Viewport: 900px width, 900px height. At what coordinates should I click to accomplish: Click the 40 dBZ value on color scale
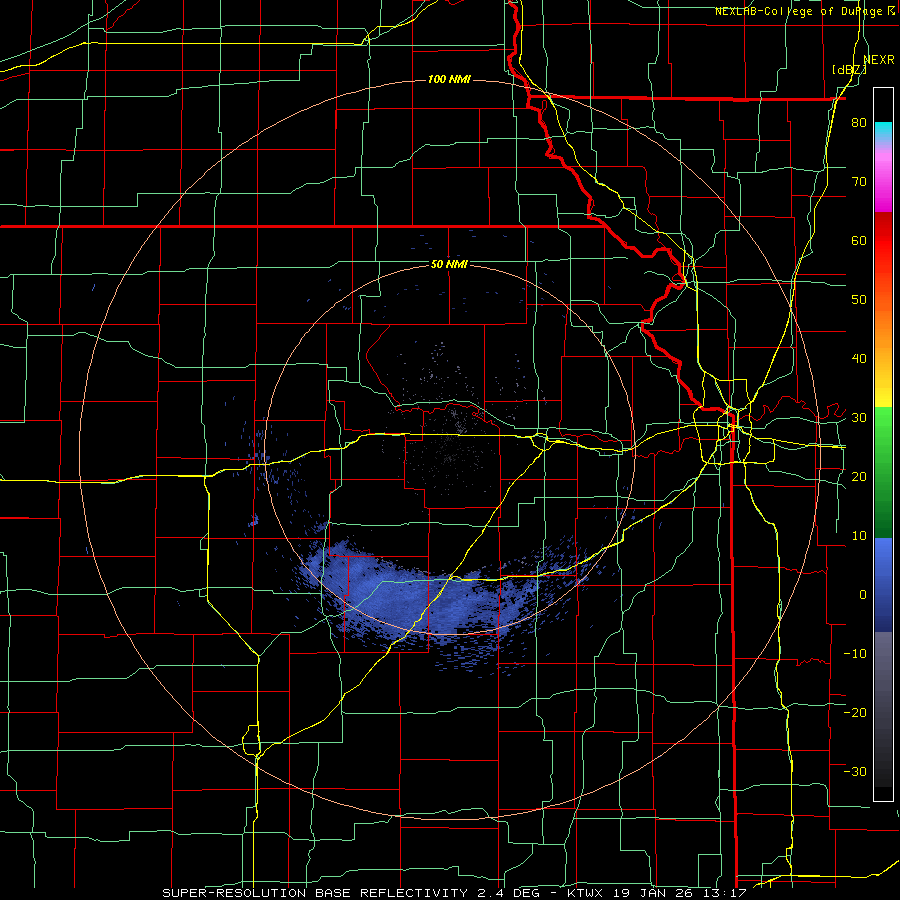pos(859,359)
